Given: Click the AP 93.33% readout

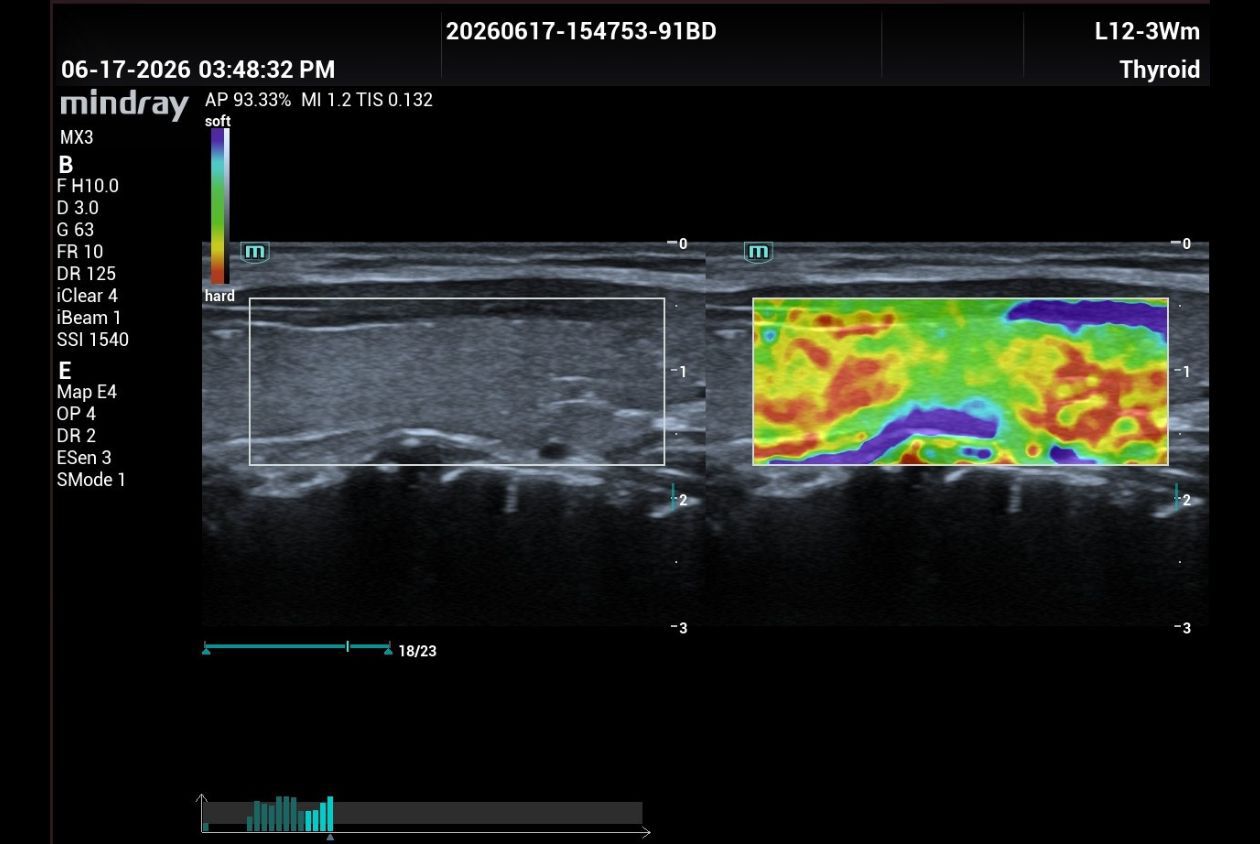Looking at the screenshot, I should click(x=248, y=100).
